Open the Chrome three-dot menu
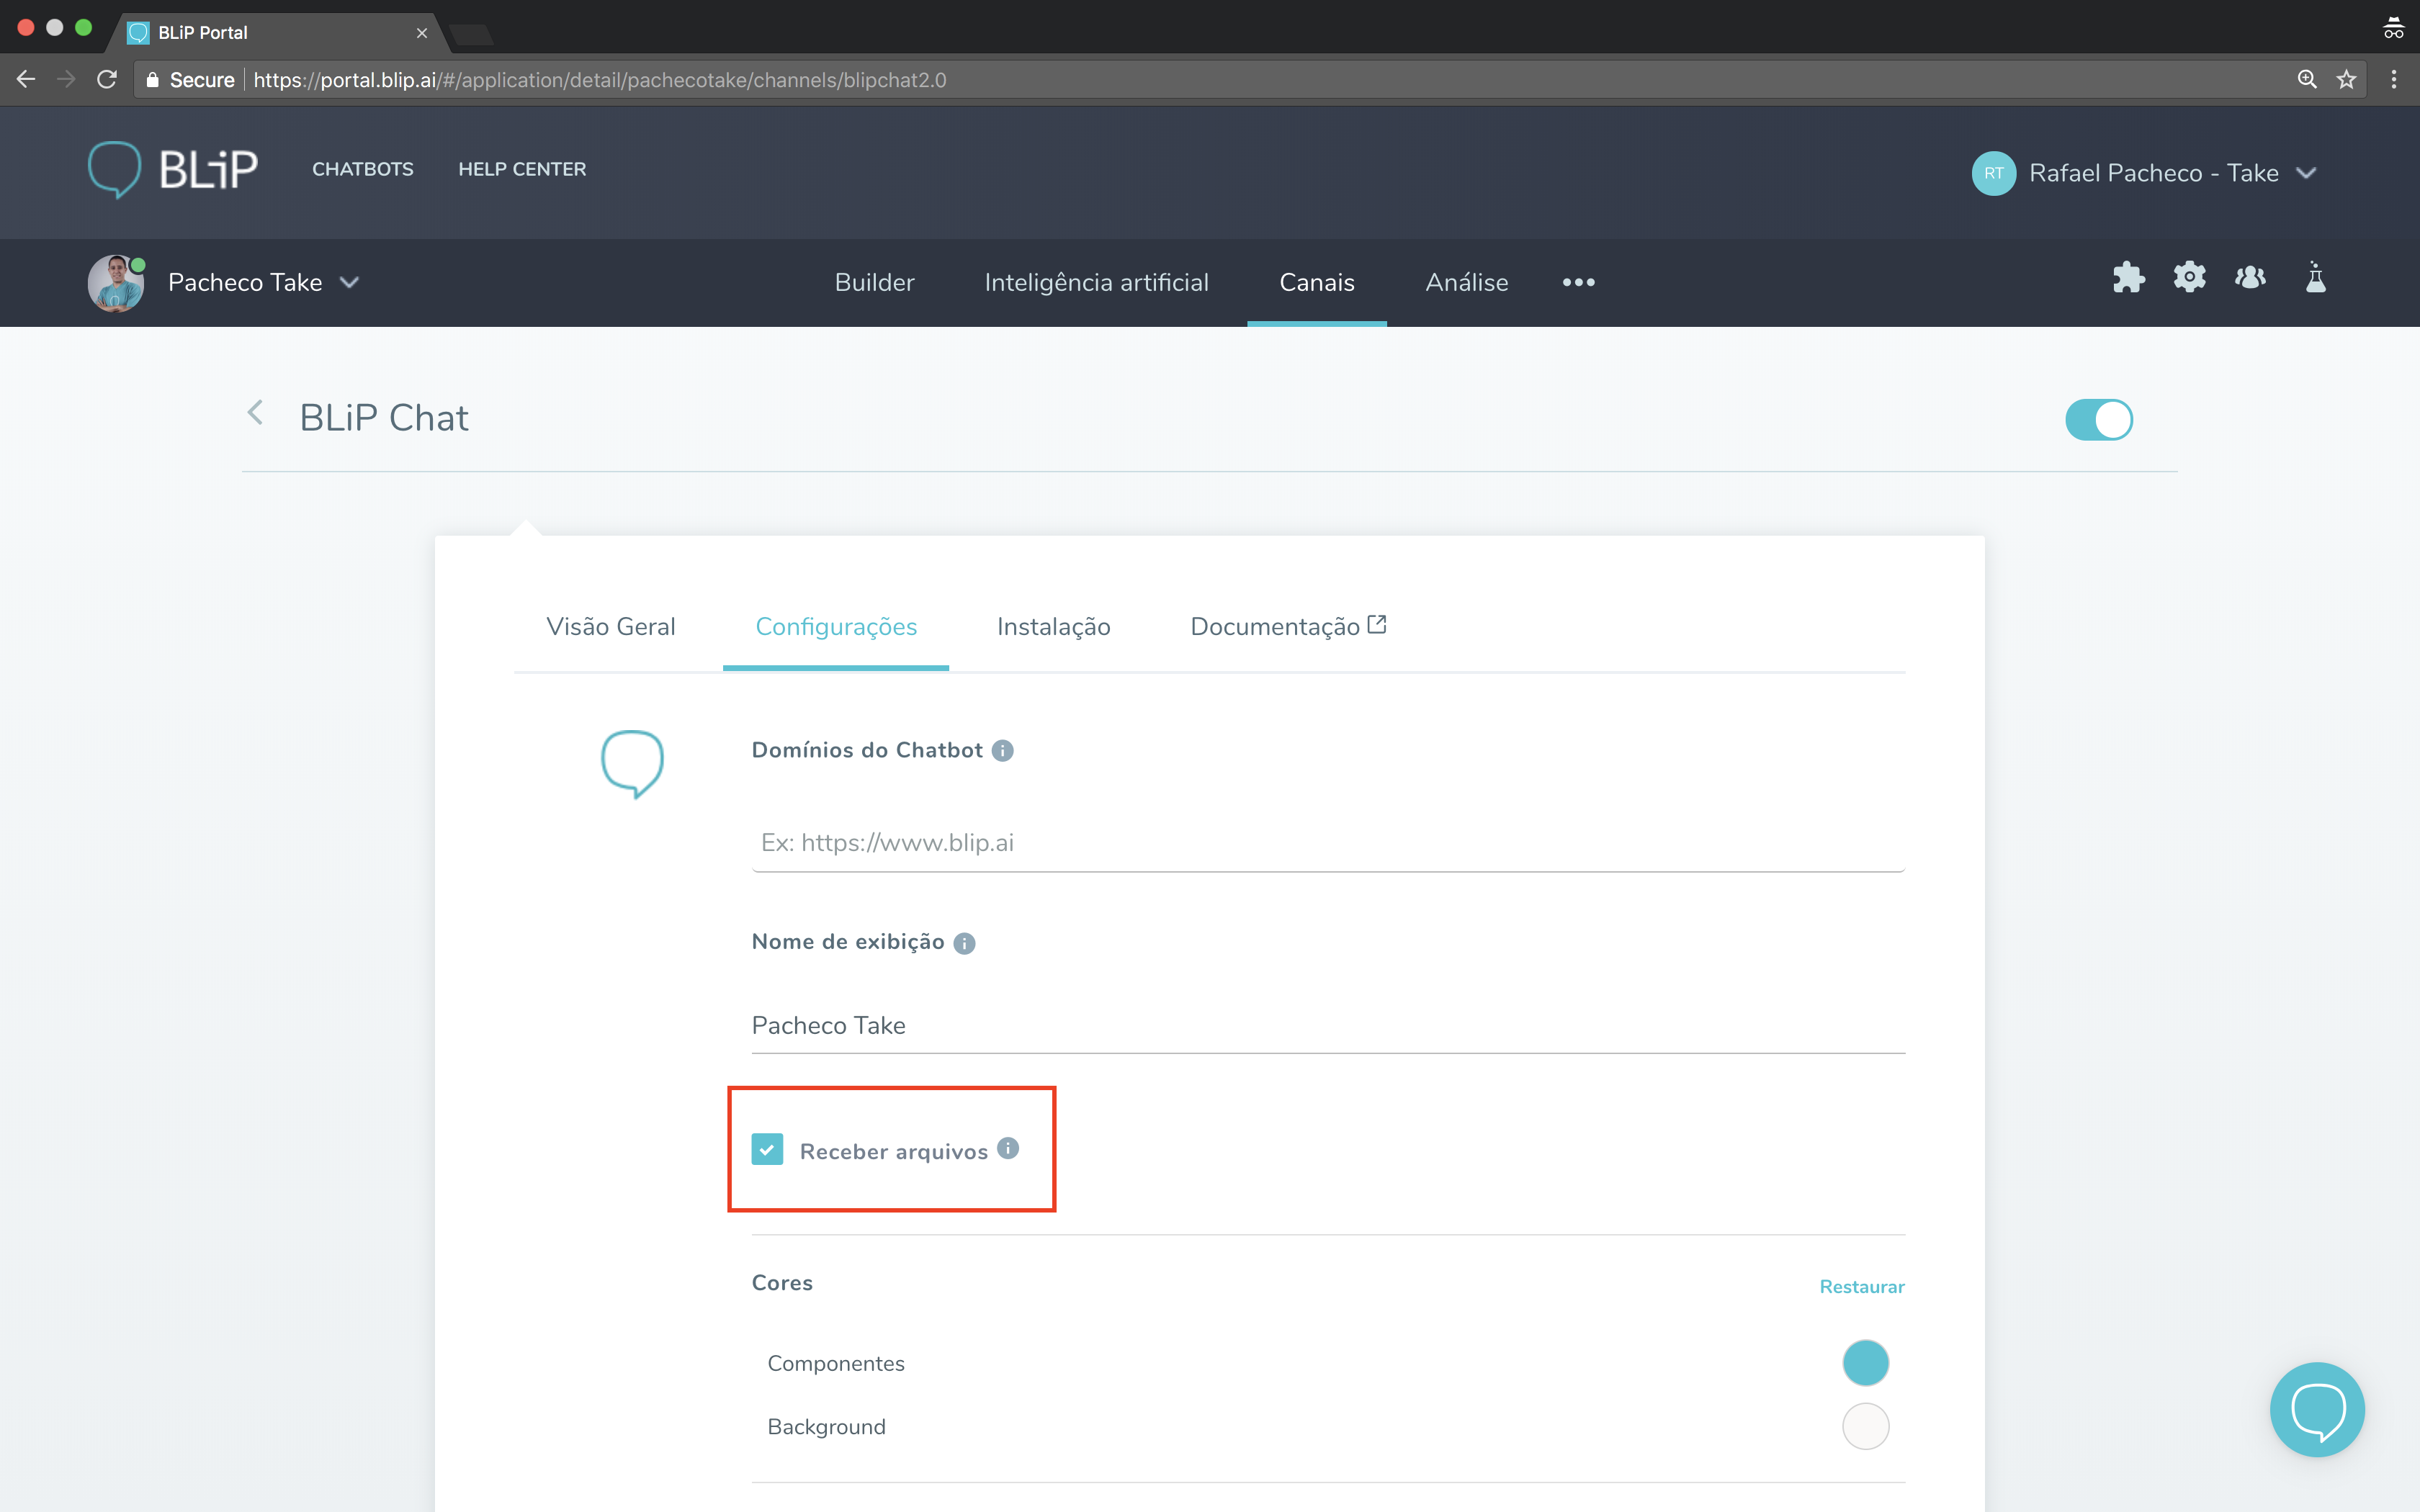The image size is (2420, 1512). coord(2394,79)
